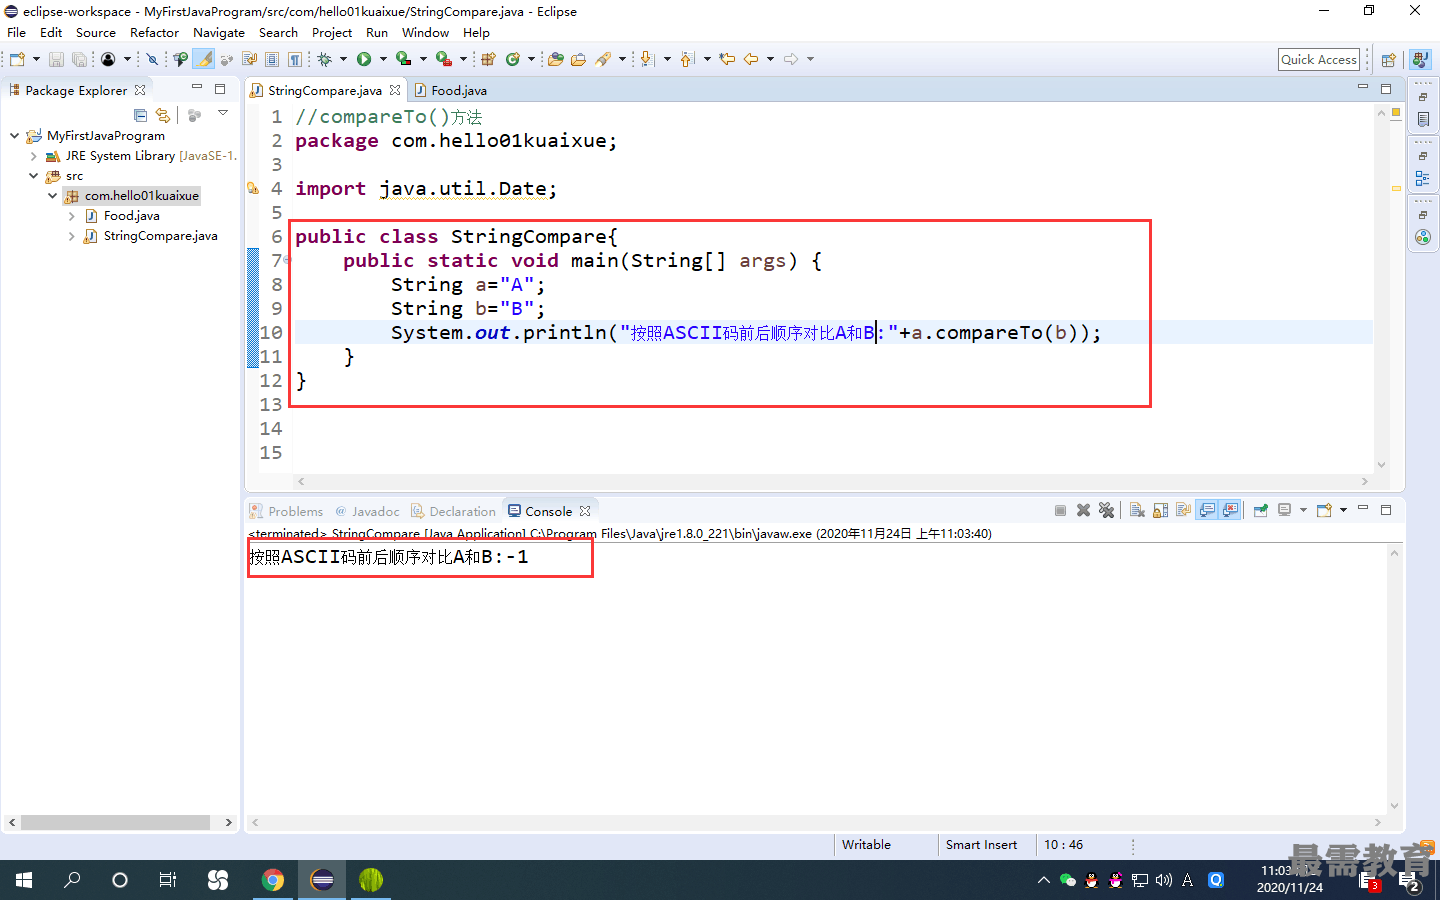Click the New file toolbar icon
1440x900 pixels.
pyautogui.click(x=17, y=59)
